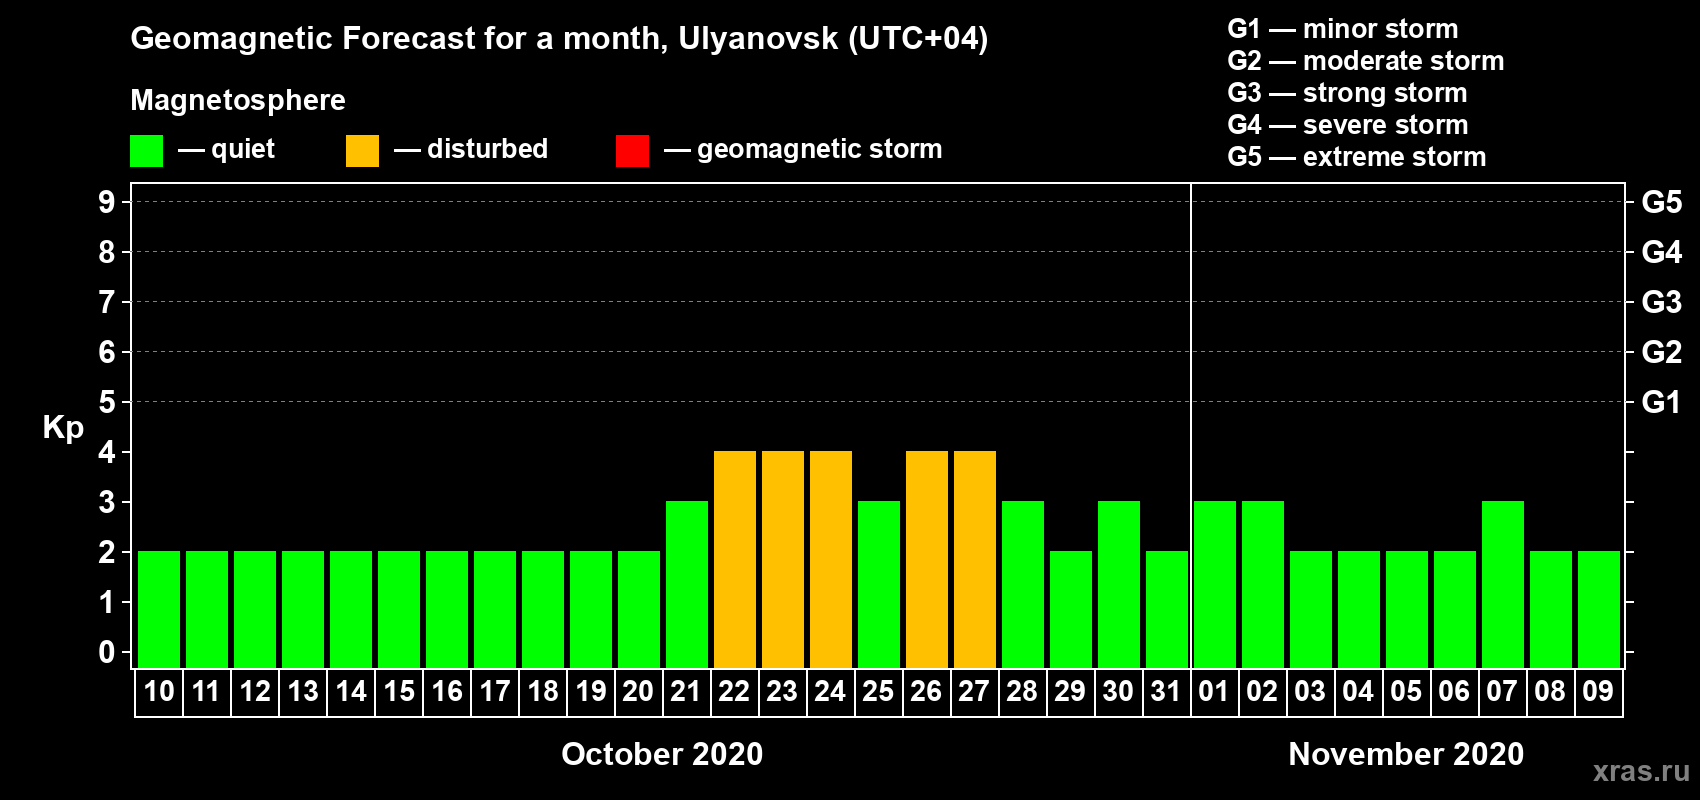Click the '— disturbed' legend text
This screenshot has height=800, width=1700.
pyautogui.click(x=471, y=150)
